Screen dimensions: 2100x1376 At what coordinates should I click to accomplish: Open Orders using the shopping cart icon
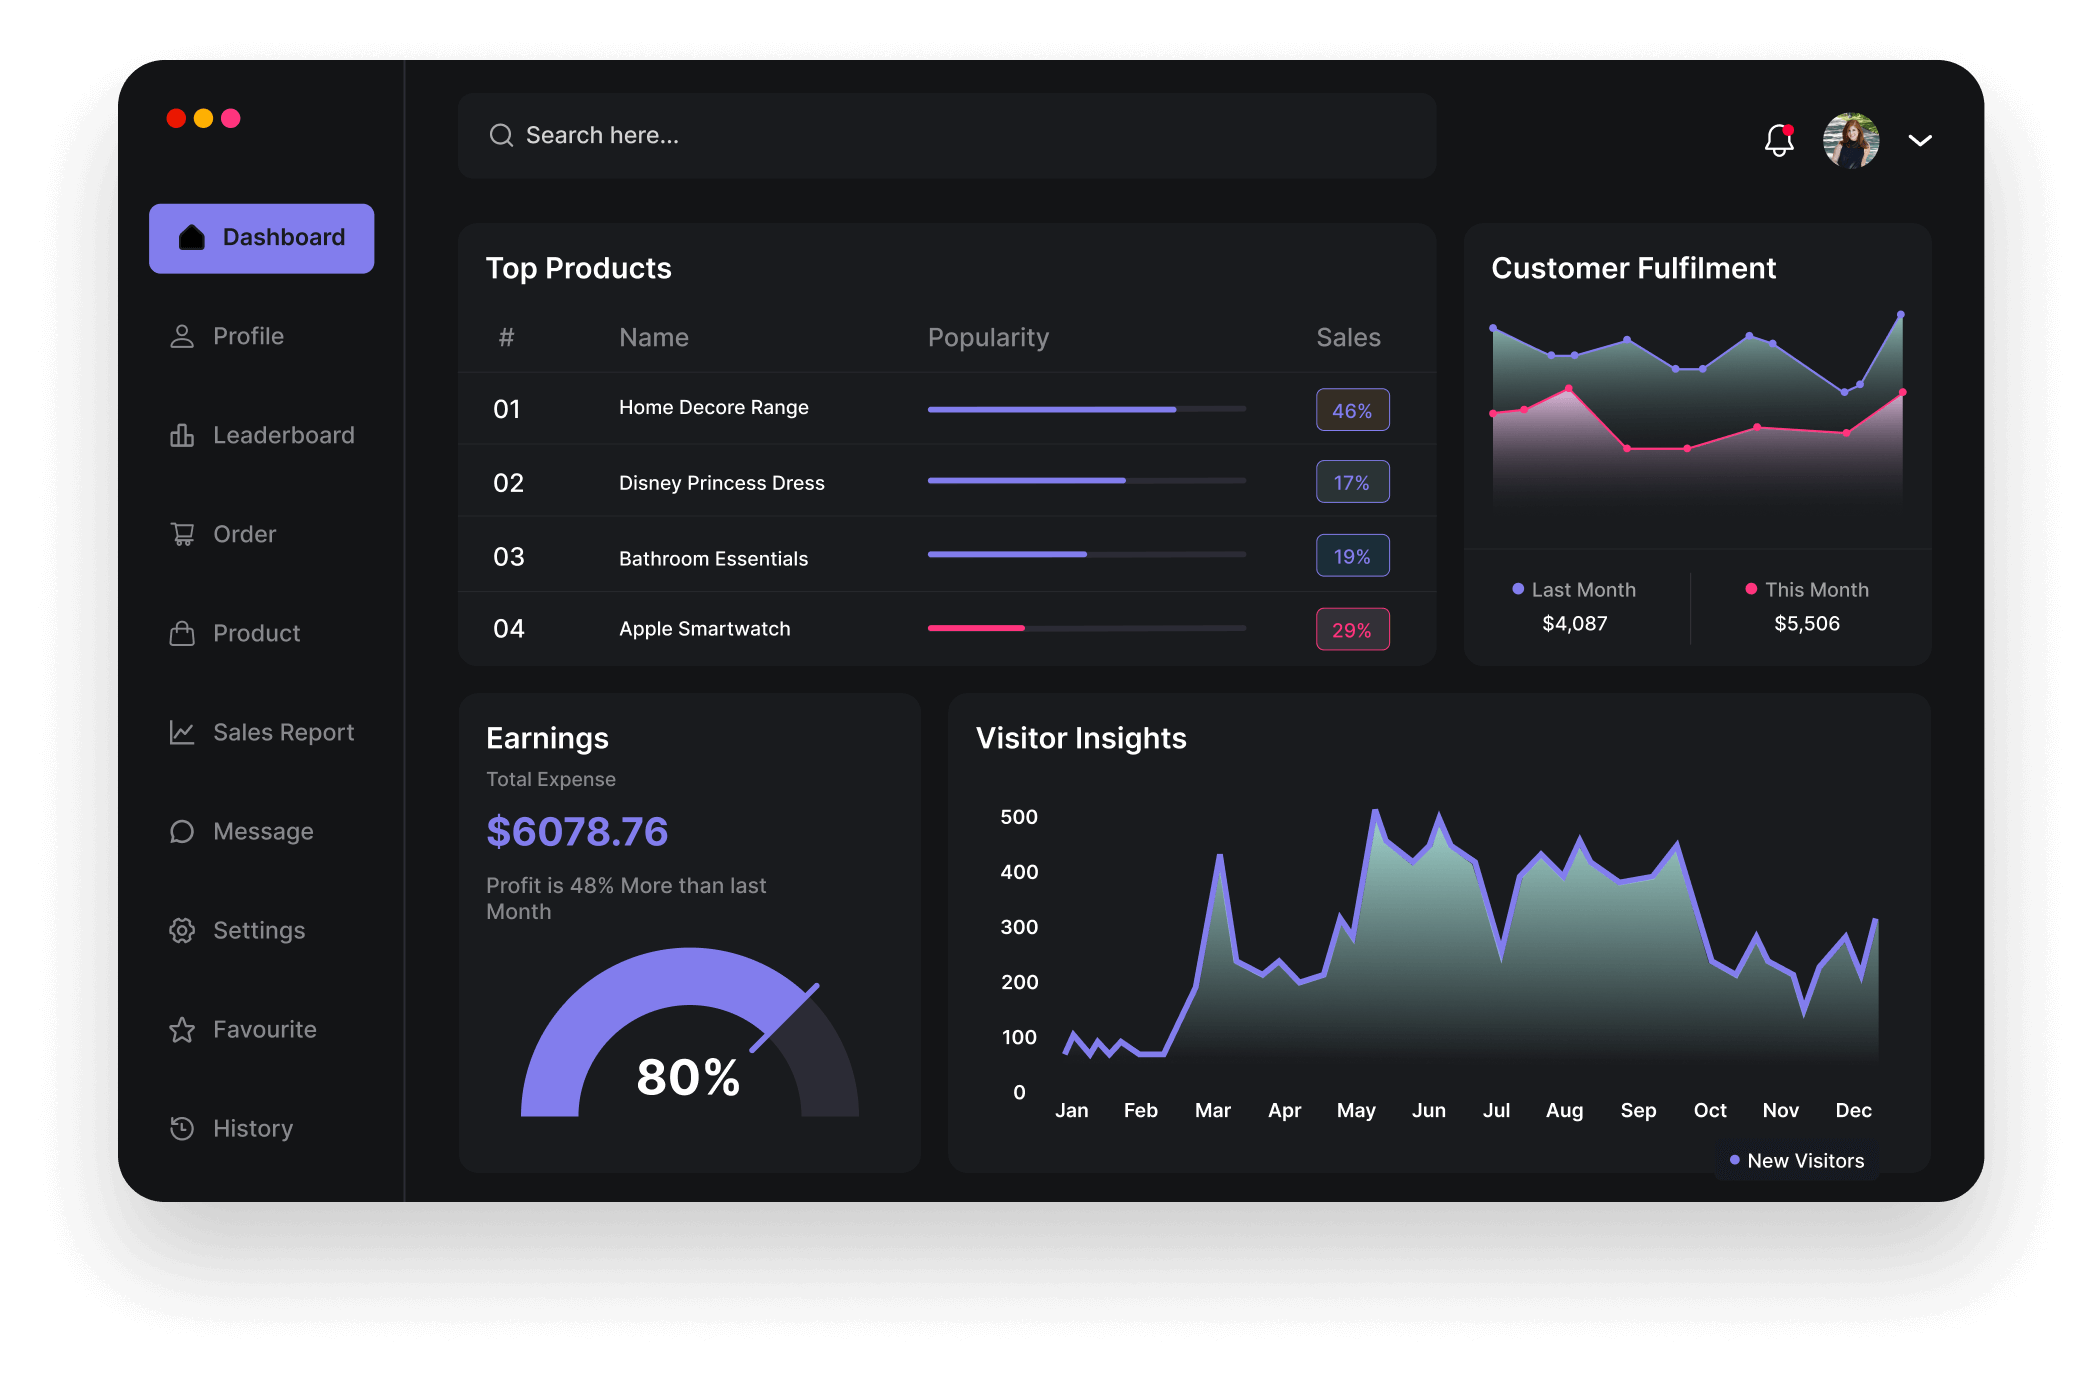pos(181,533)
